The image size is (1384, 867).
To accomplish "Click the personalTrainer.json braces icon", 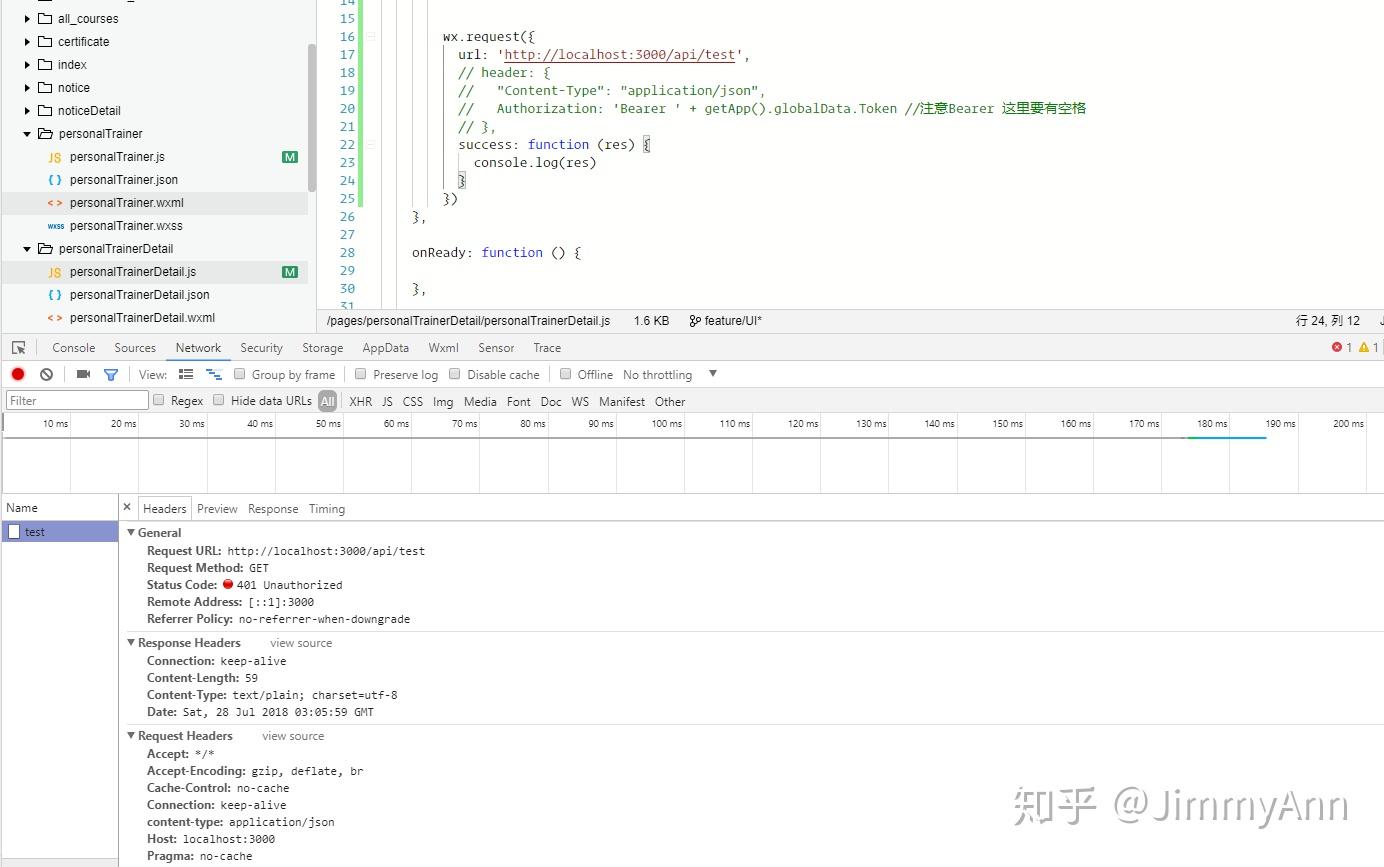I will click(55, 180).
